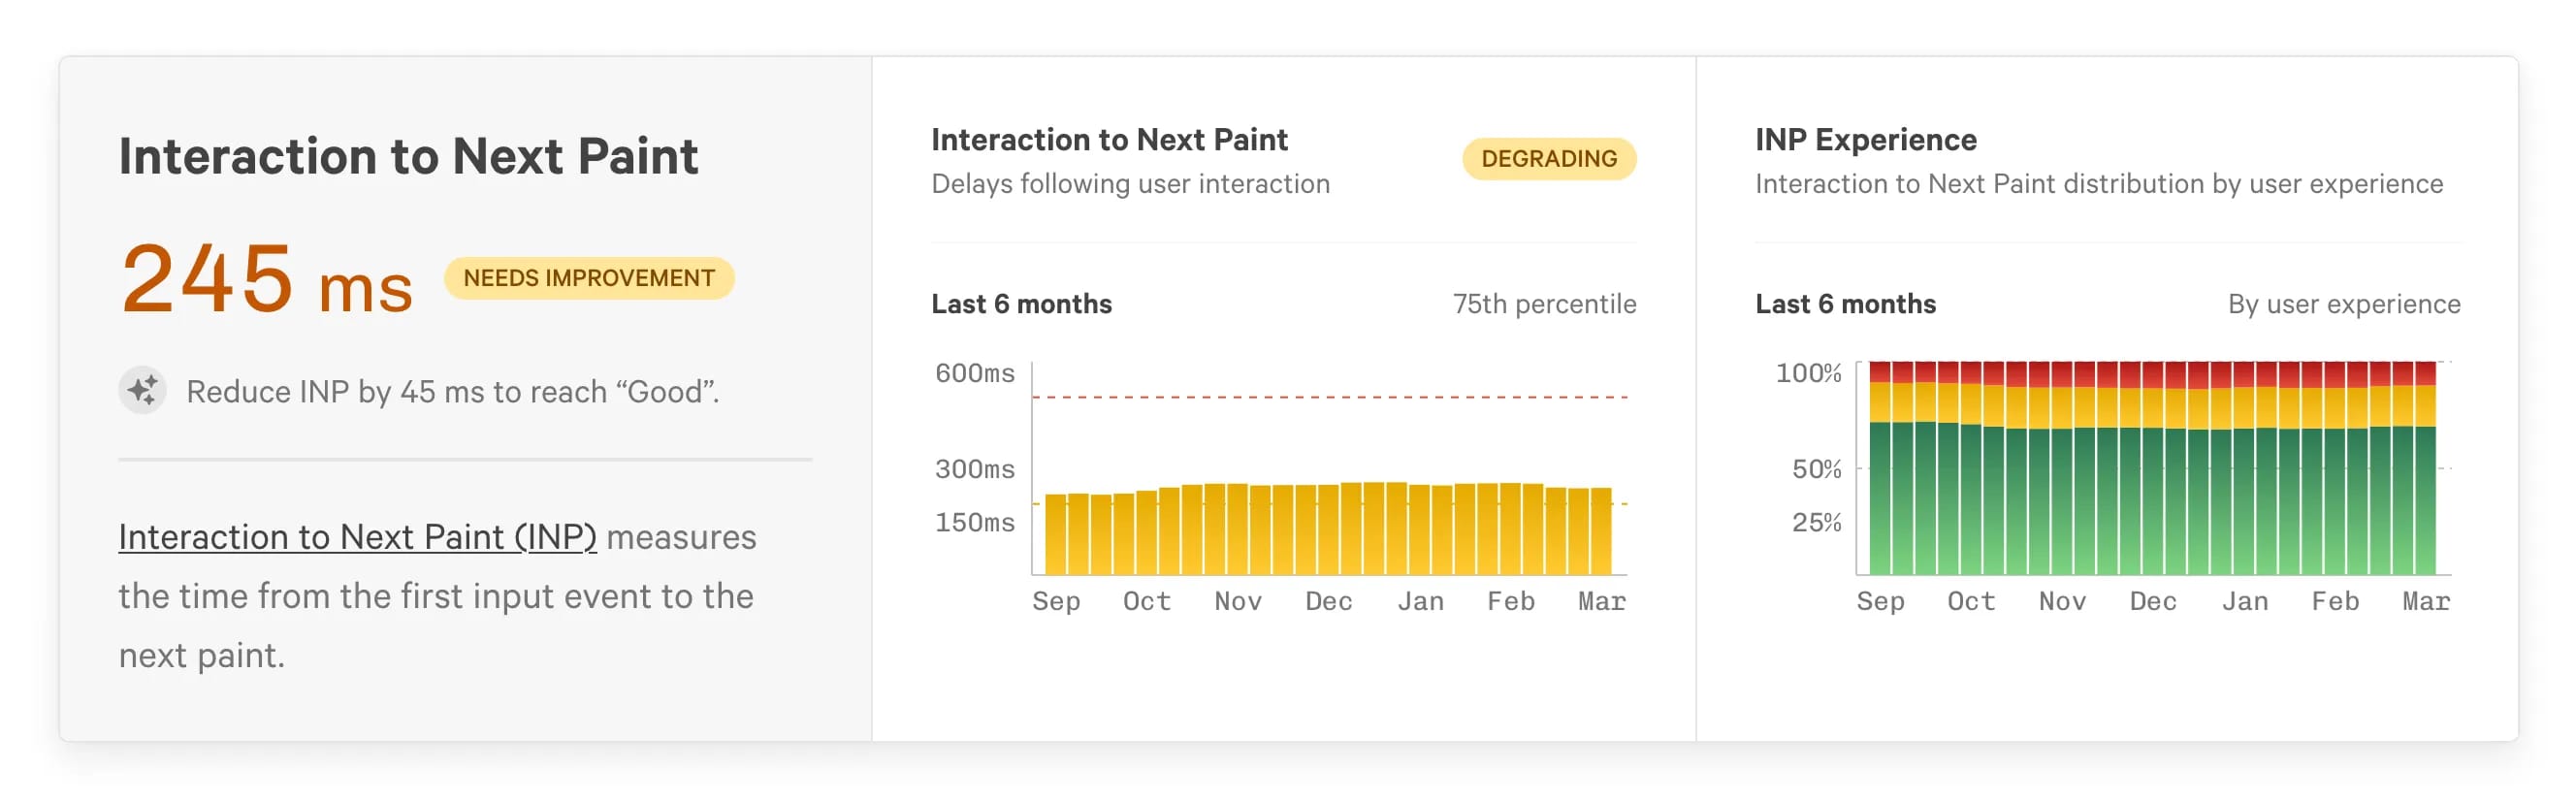Click the Nov label under the 75th percentile chart
This screenshot has width=2576, height=801.
(x=1237, y=601)
